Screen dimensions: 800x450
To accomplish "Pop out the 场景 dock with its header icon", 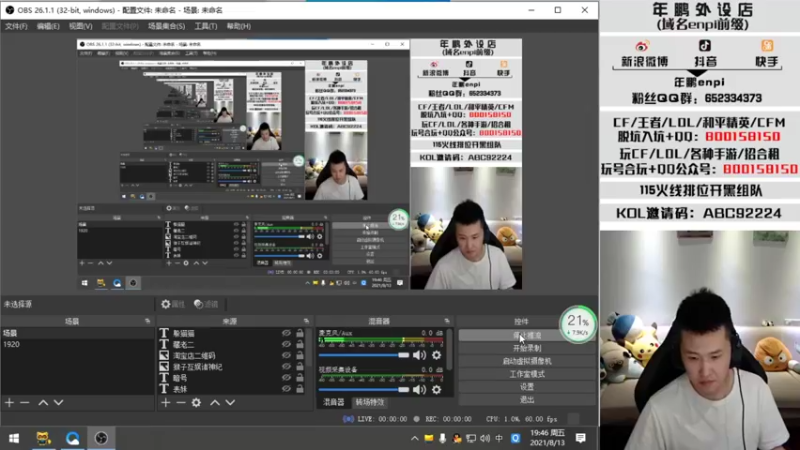I will (147, 321).
